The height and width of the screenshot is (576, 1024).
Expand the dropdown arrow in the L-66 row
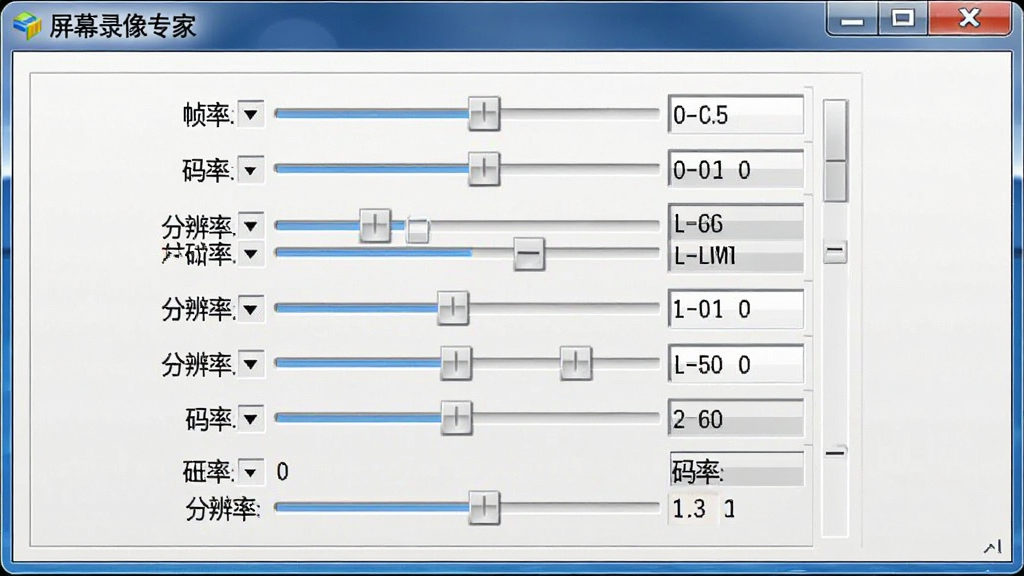pos(251,226)
